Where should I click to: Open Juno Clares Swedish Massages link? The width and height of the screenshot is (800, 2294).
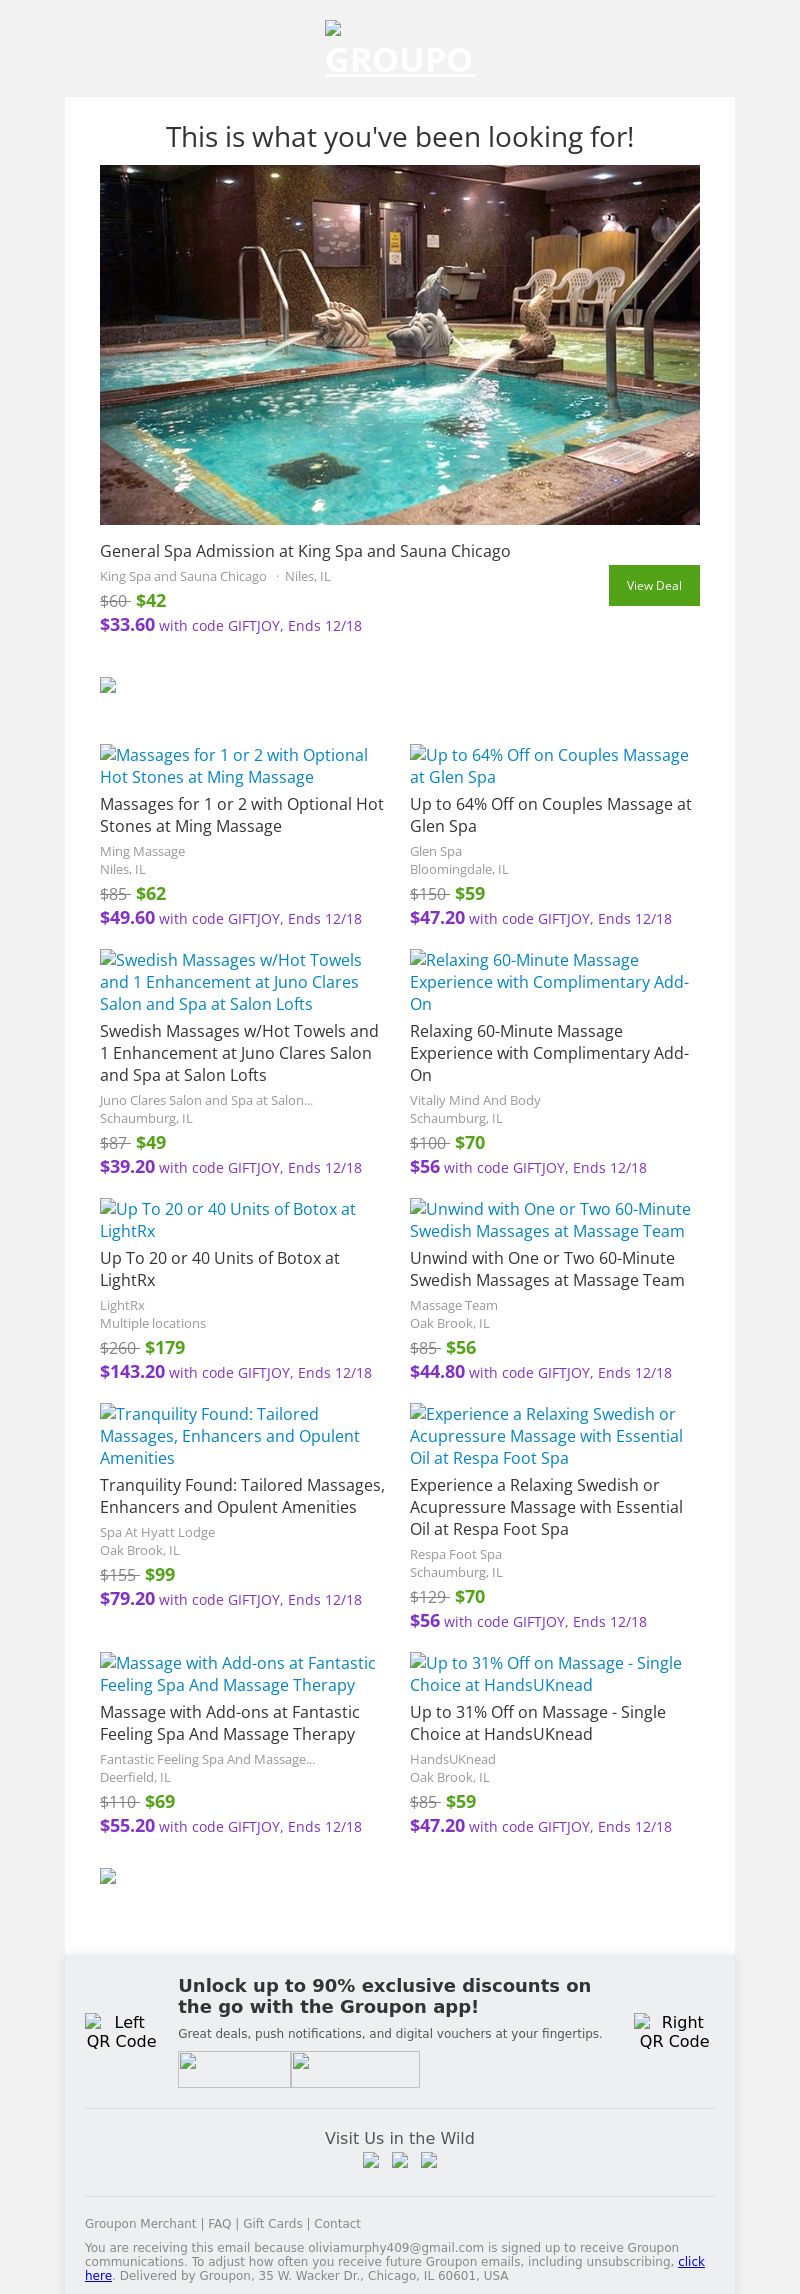coord(230,982)
